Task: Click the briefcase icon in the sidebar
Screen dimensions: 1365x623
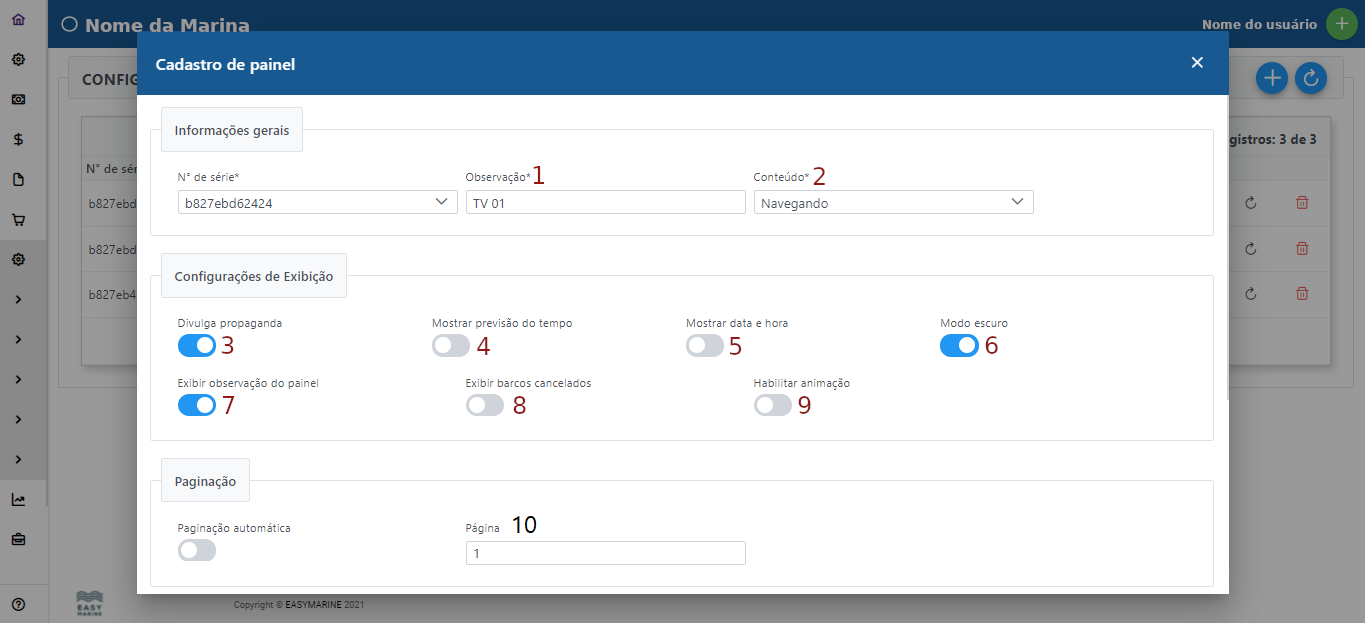Action: coord(18,539)
